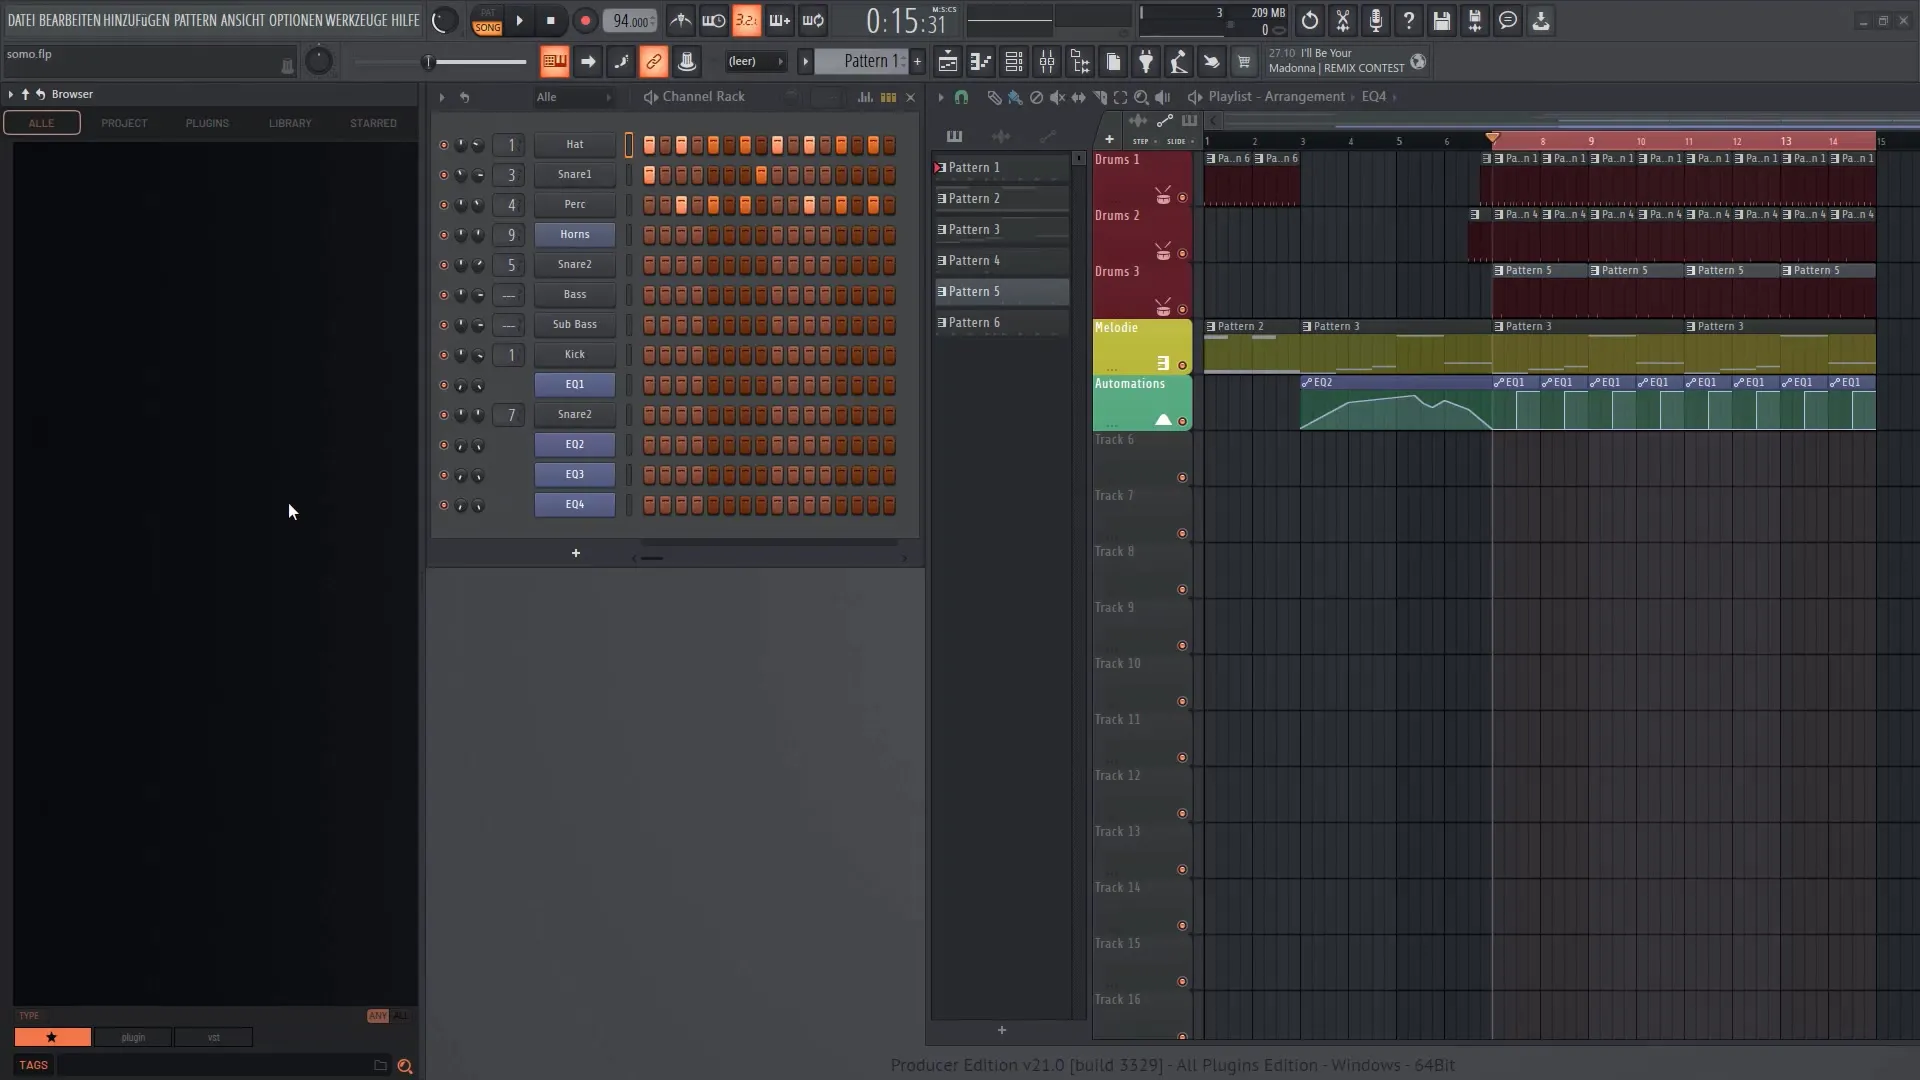This screenshot has width=1920, height=1080.
Task: Open Playlist options menu arrow
Action: tap(940, 97)
